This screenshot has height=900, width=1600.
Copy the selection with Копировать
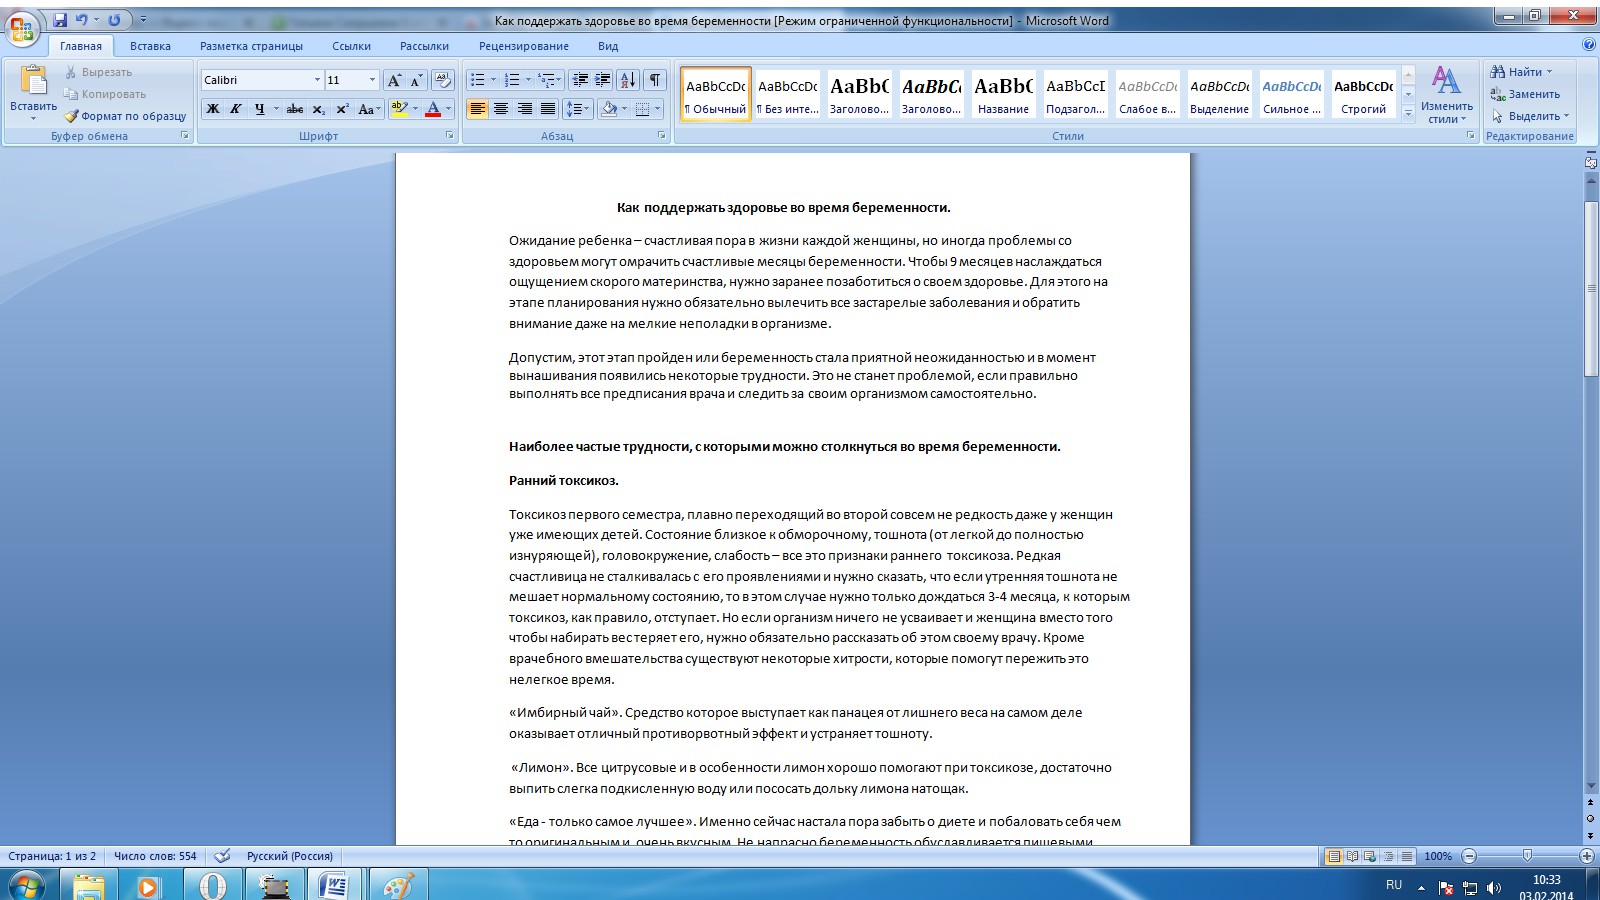tap(105, 94)
